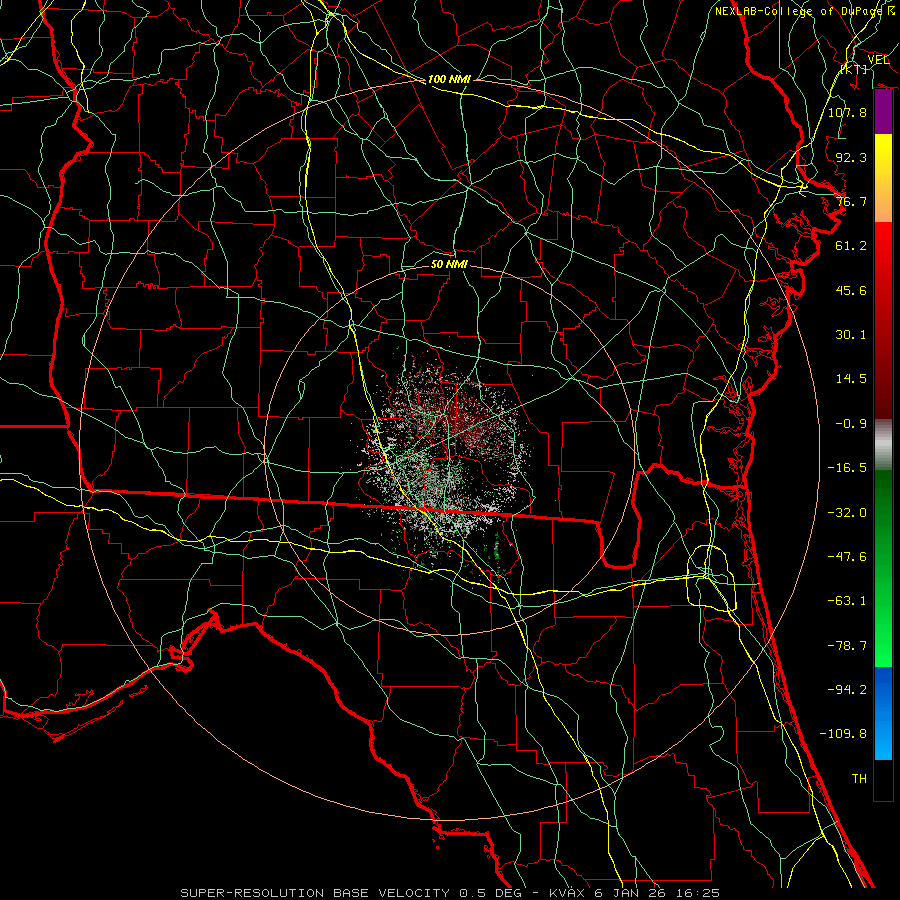Click the 92.3 velocity scale value
900x900 pixels.
(x=851, y=157)
